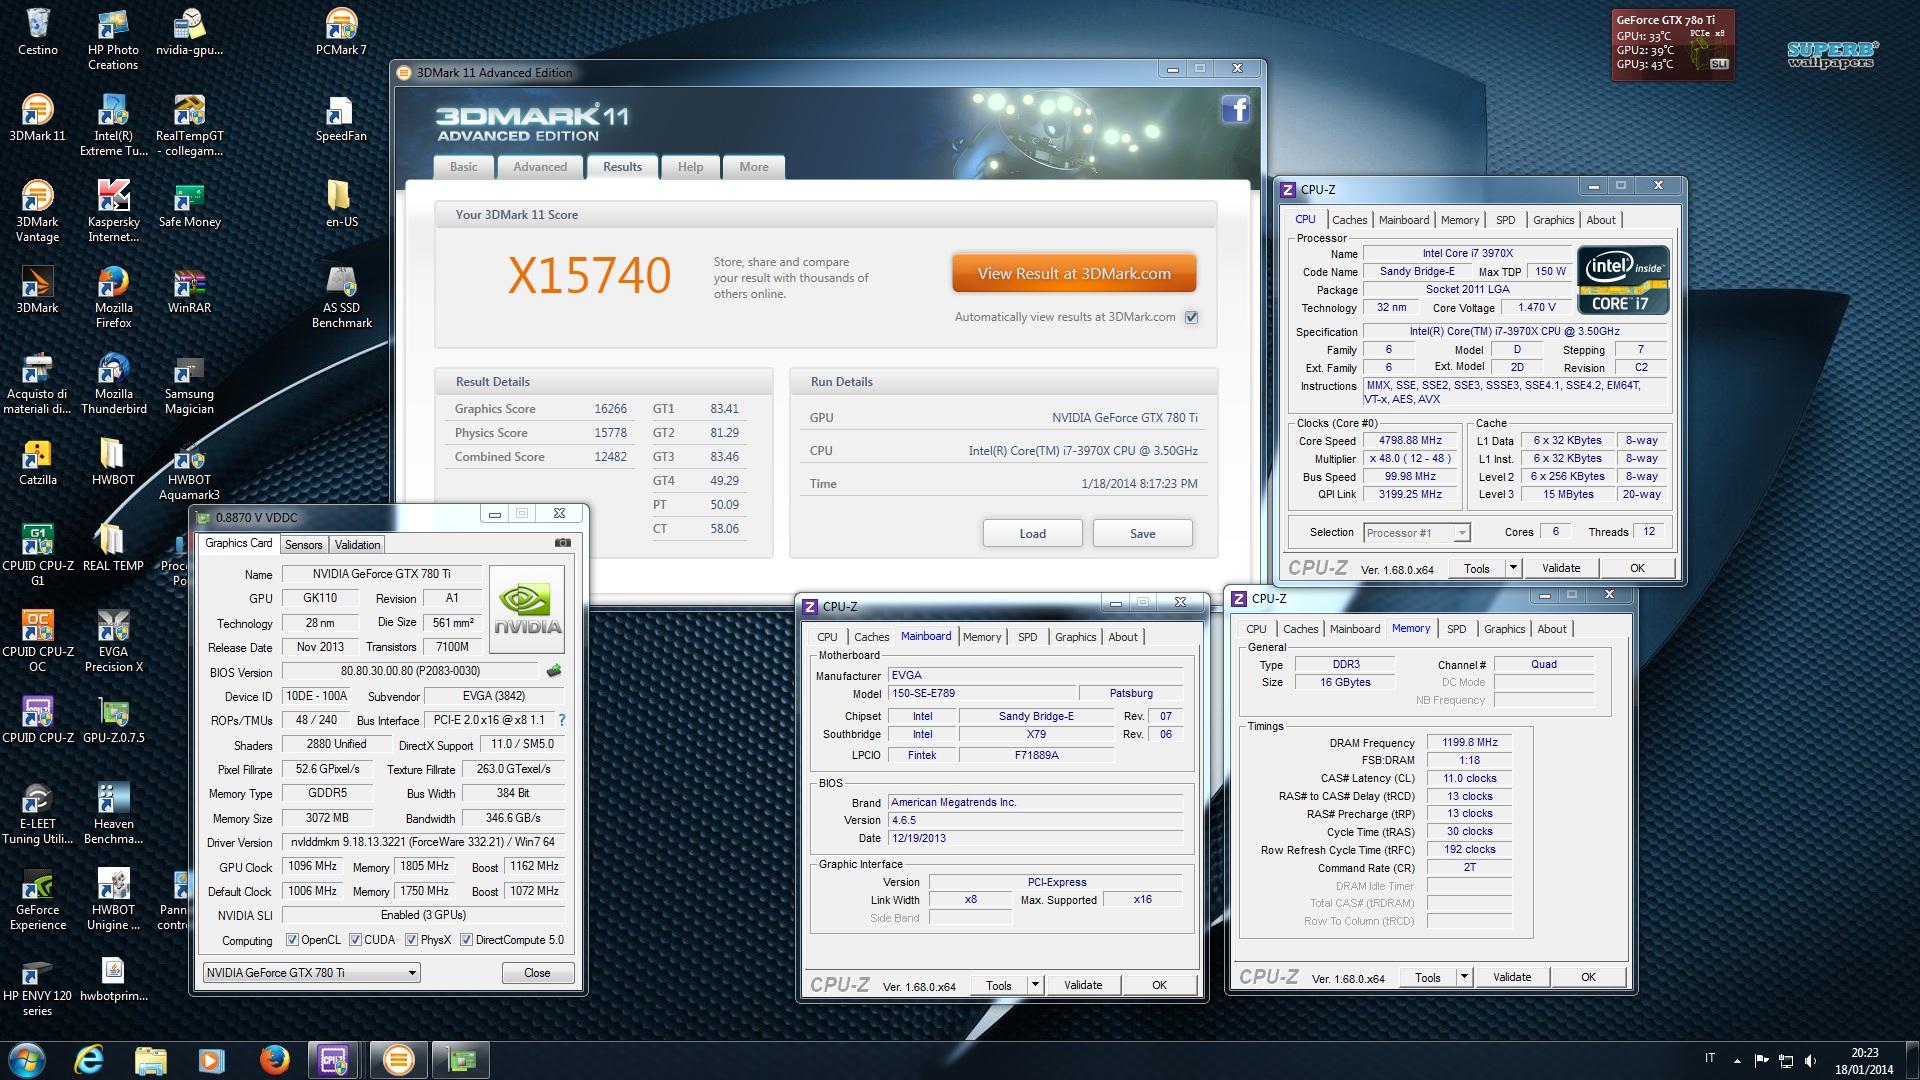The image size is (1920, 1080).
Task: Open Internet Explorer from taskbar
Action: point(89,1059)
